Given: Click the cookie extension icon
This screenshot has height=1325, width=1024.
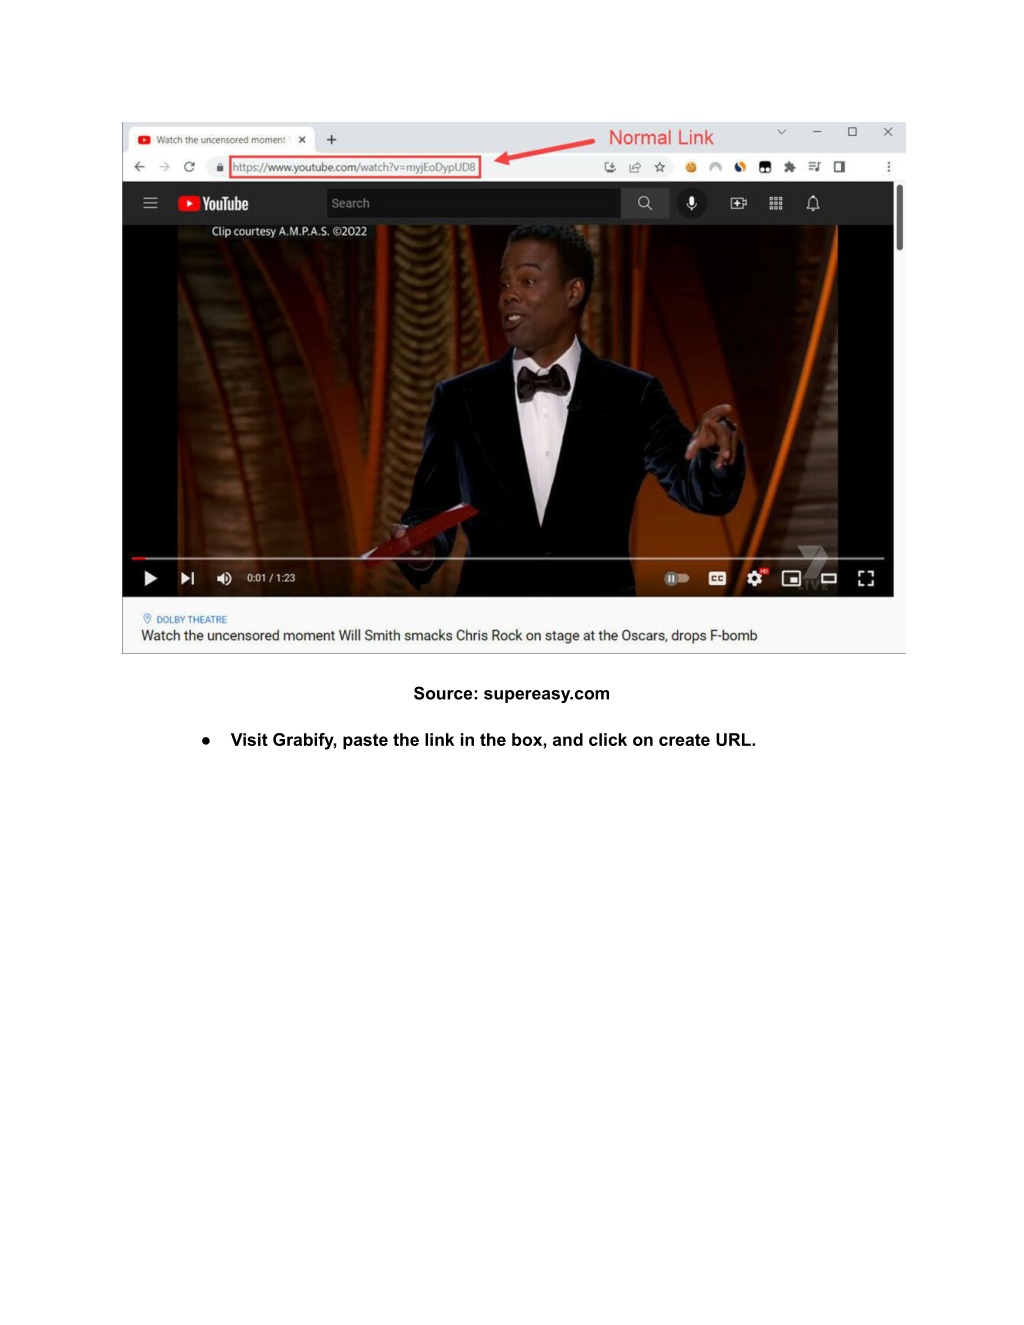Looking at the screenshot, I should (x=690, y=167).
